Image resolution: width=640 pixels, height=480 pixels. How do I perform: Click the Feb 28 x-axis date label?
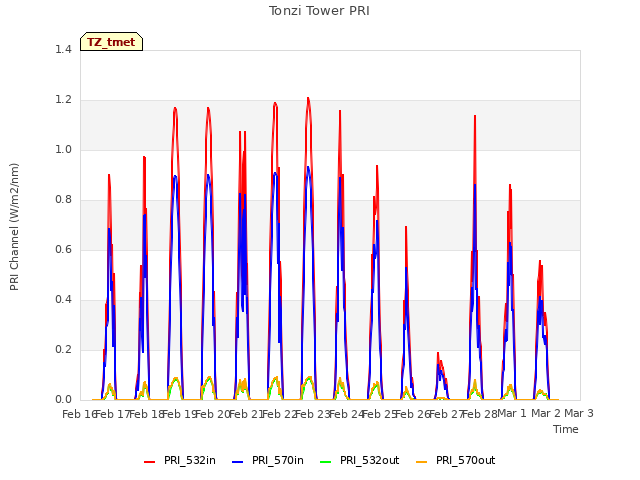[x=480, y=414]
